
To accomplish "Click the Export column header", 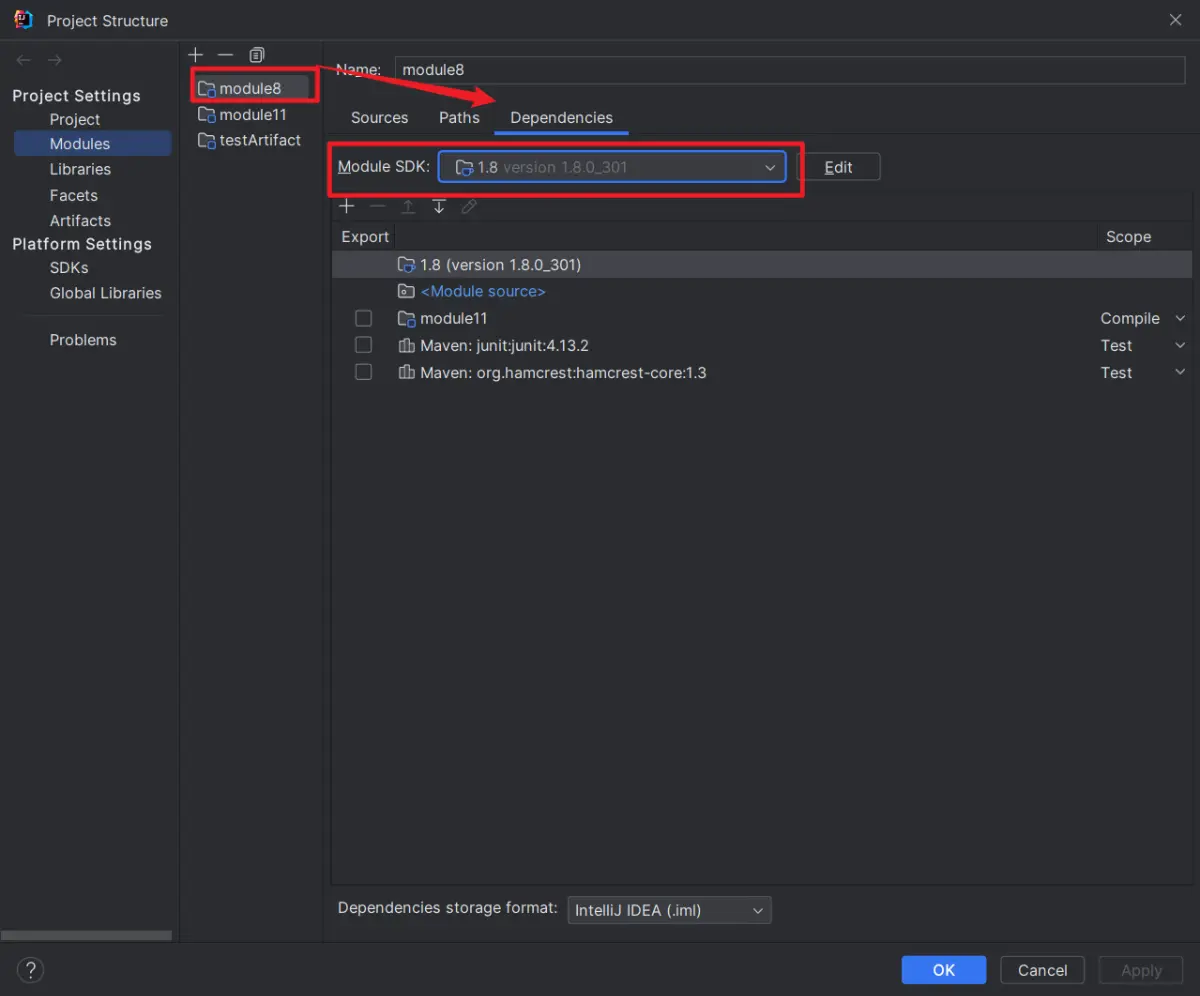I will click(x=365, y=237).
